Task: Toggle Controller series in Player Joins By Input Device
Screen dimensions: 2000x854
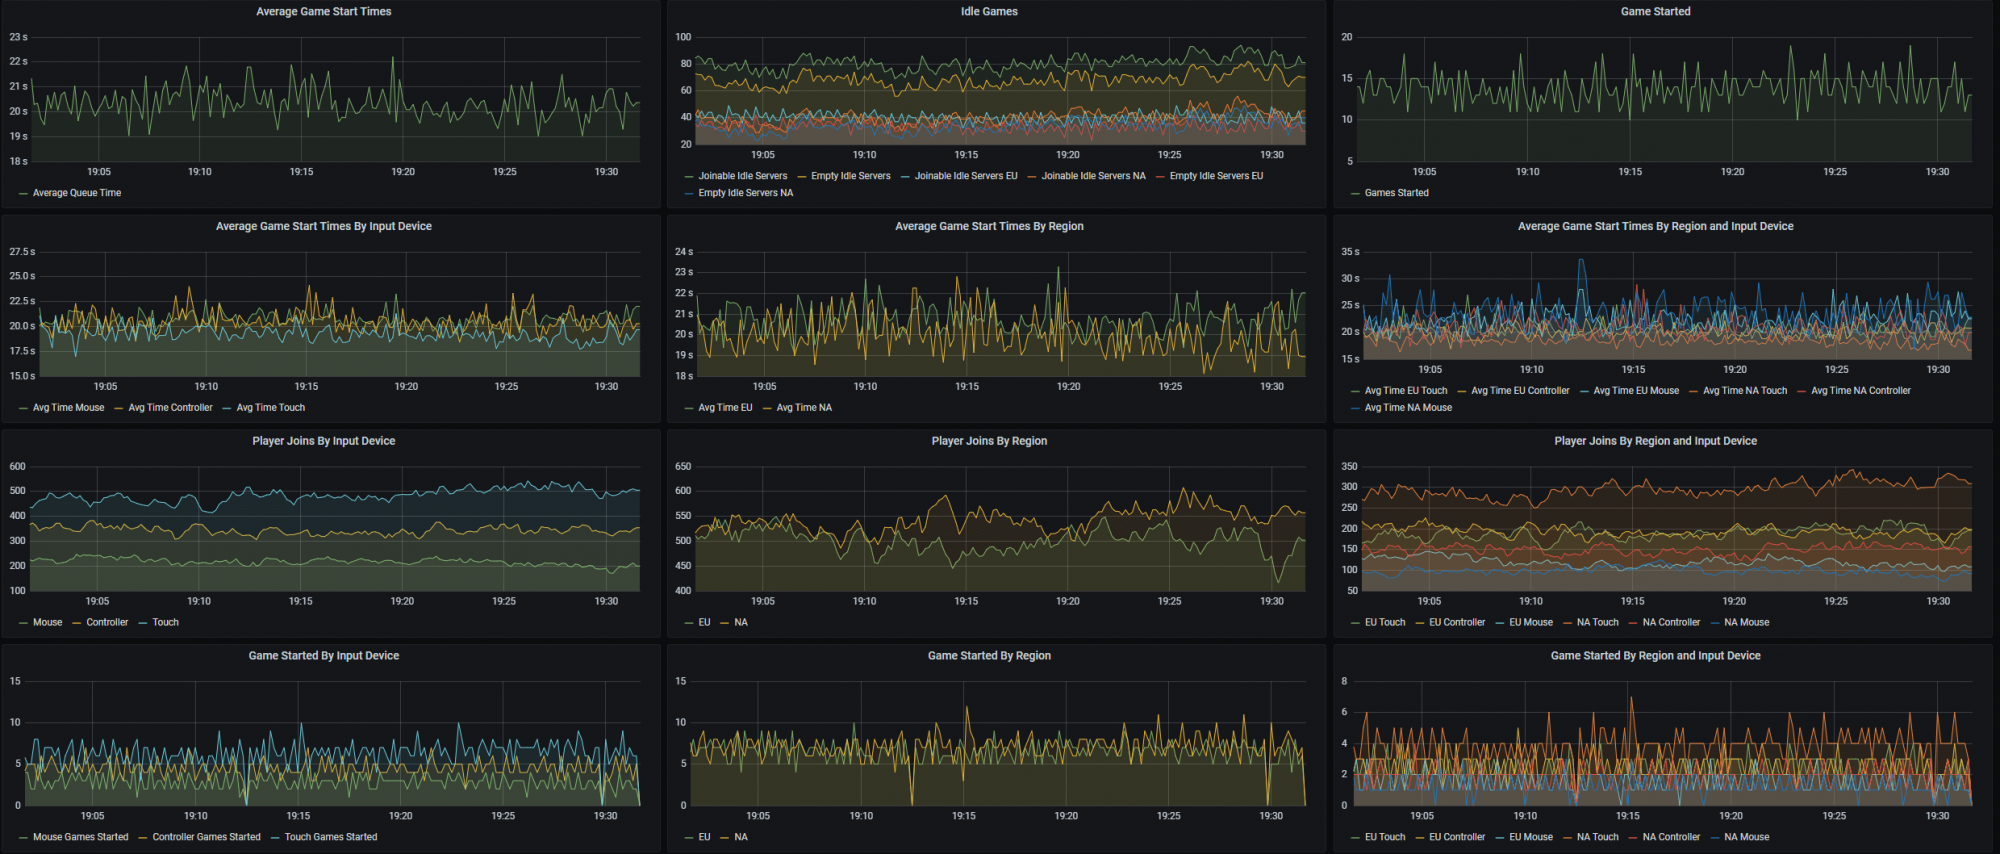Action: coord(107,623)
